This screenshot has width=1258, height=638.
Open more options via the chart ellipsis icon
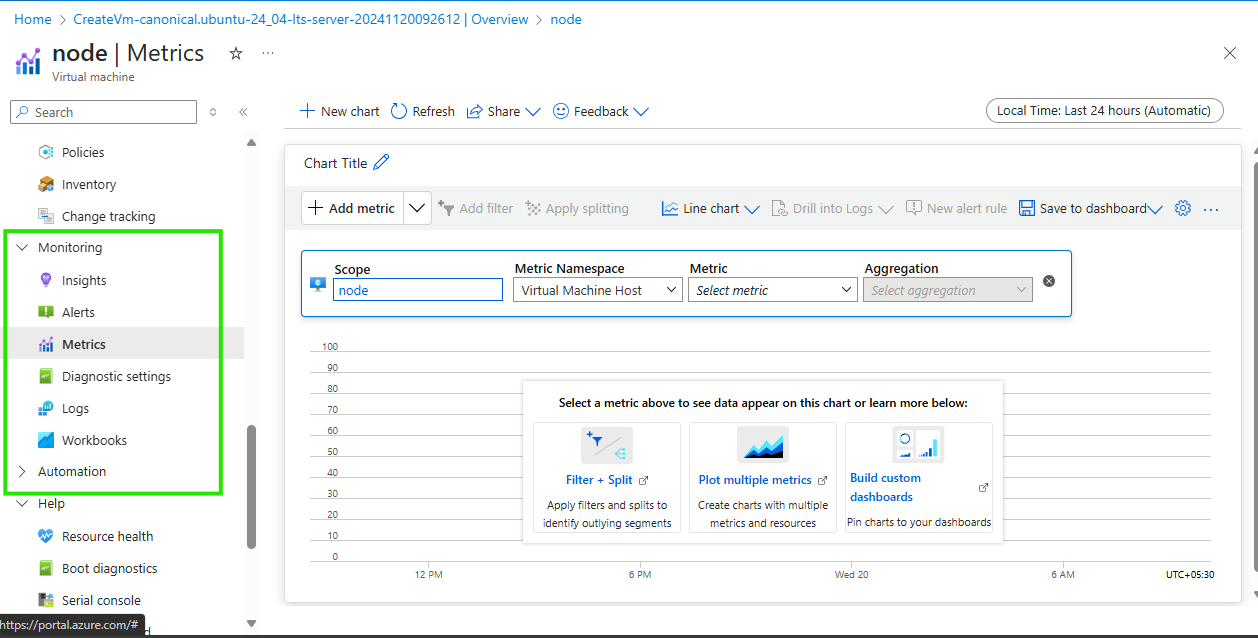1211,208
